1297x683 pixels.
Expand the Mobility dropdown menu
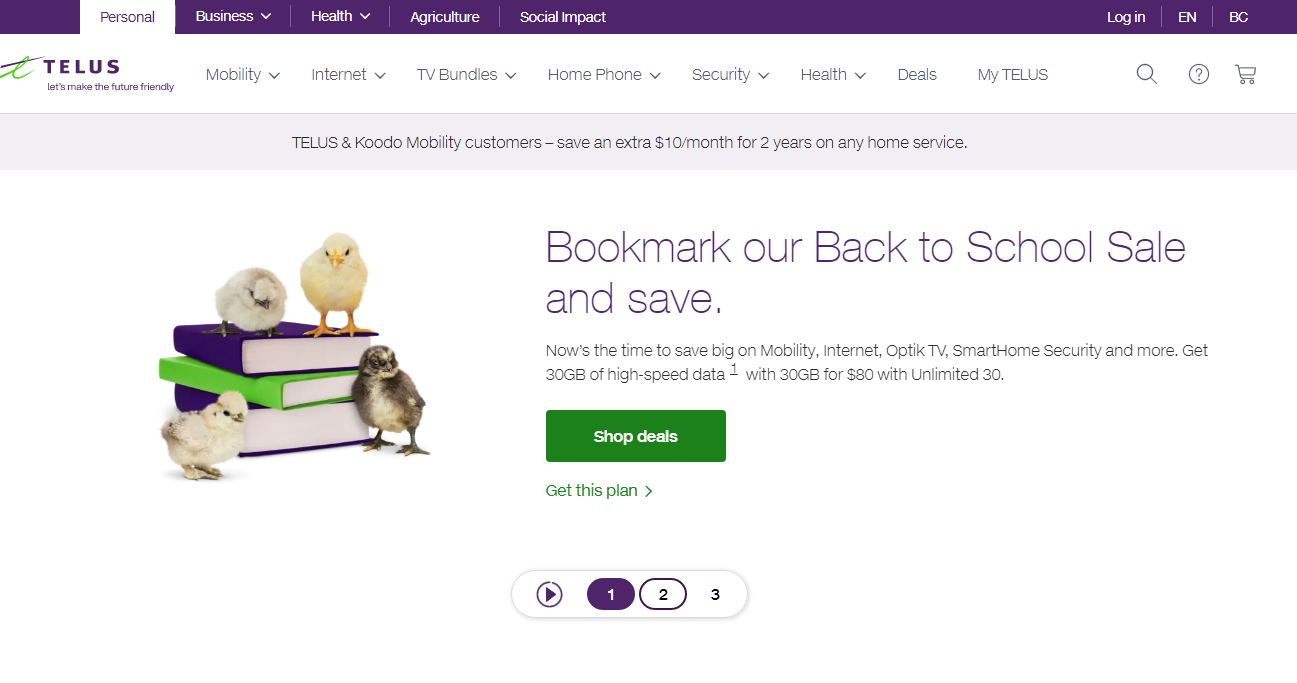point(242,75)
